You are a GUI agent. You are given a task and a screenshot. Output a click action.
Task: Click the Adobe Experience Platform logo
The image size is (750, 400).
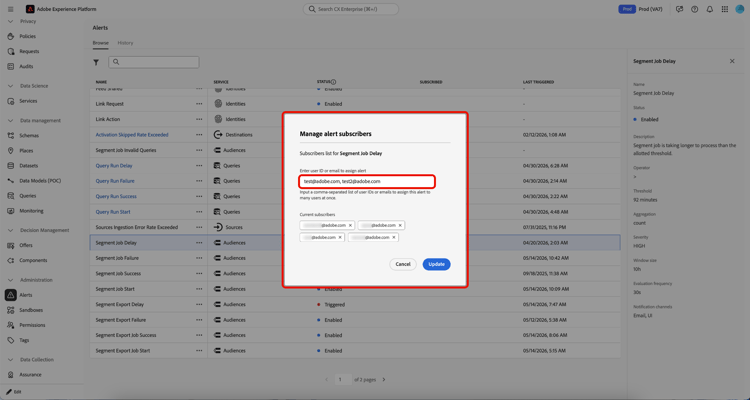[30, 9]
